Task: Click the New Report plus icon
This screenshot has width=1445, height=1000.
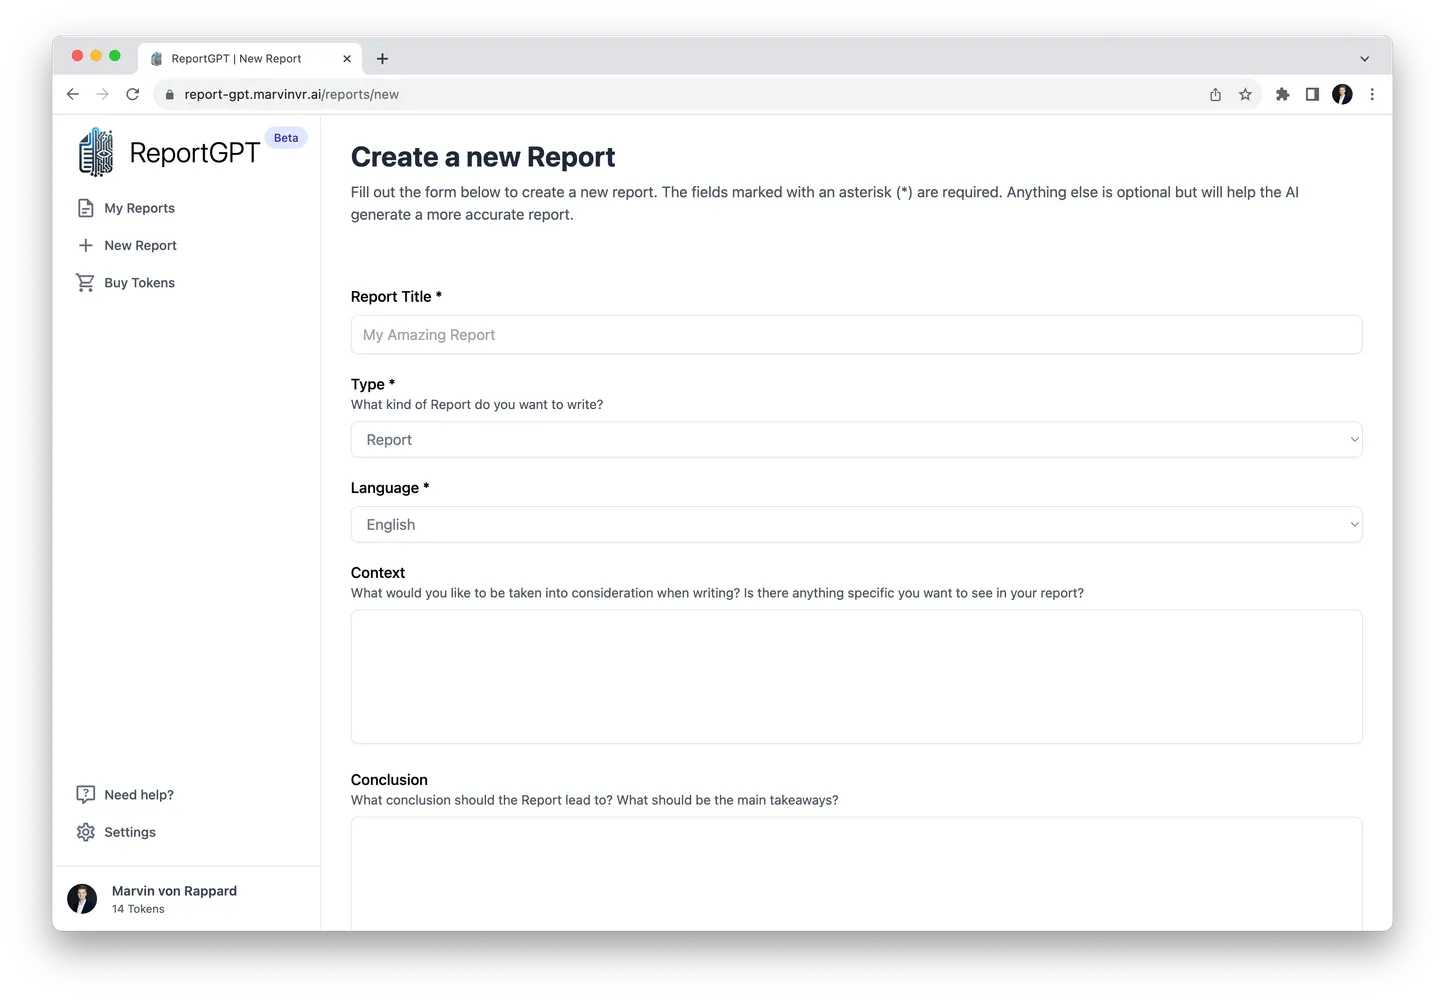Action: 86,245
